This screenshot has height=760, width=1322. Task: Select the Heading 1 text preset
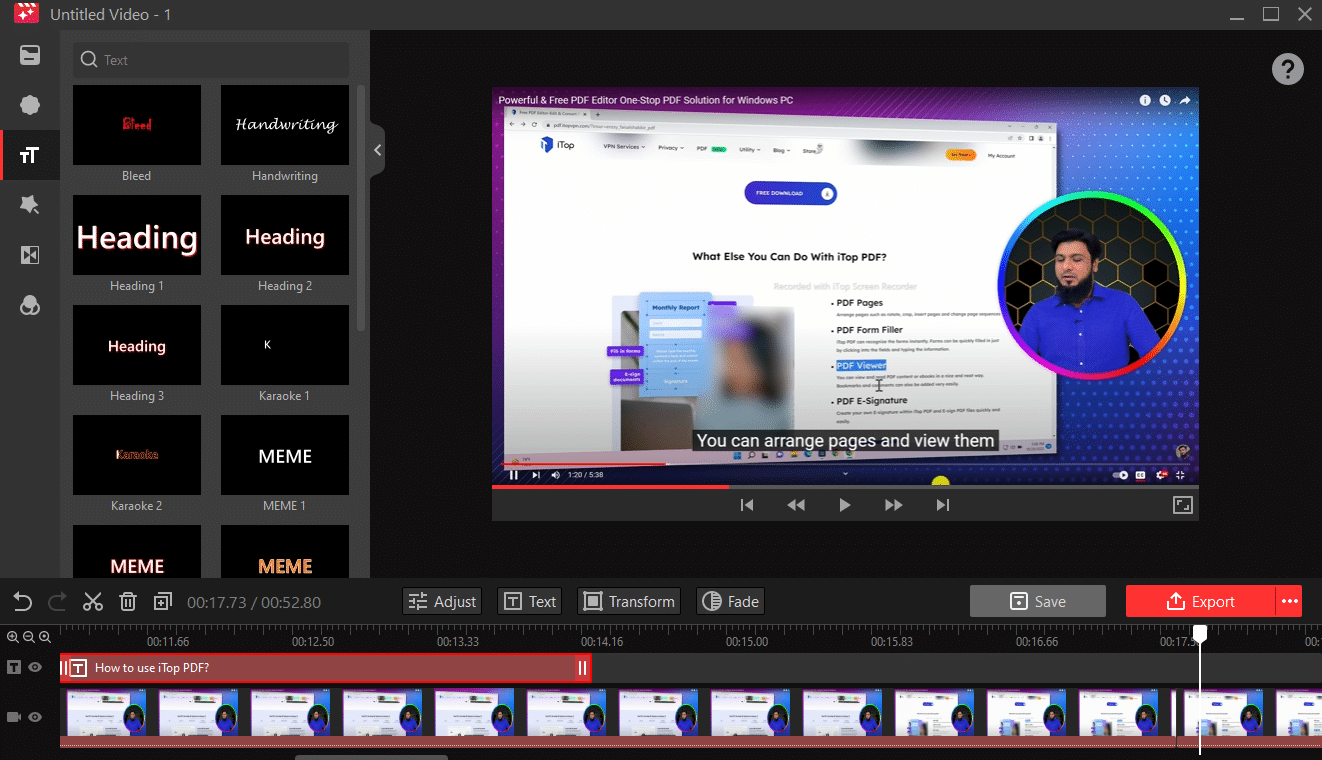point(137,237)
